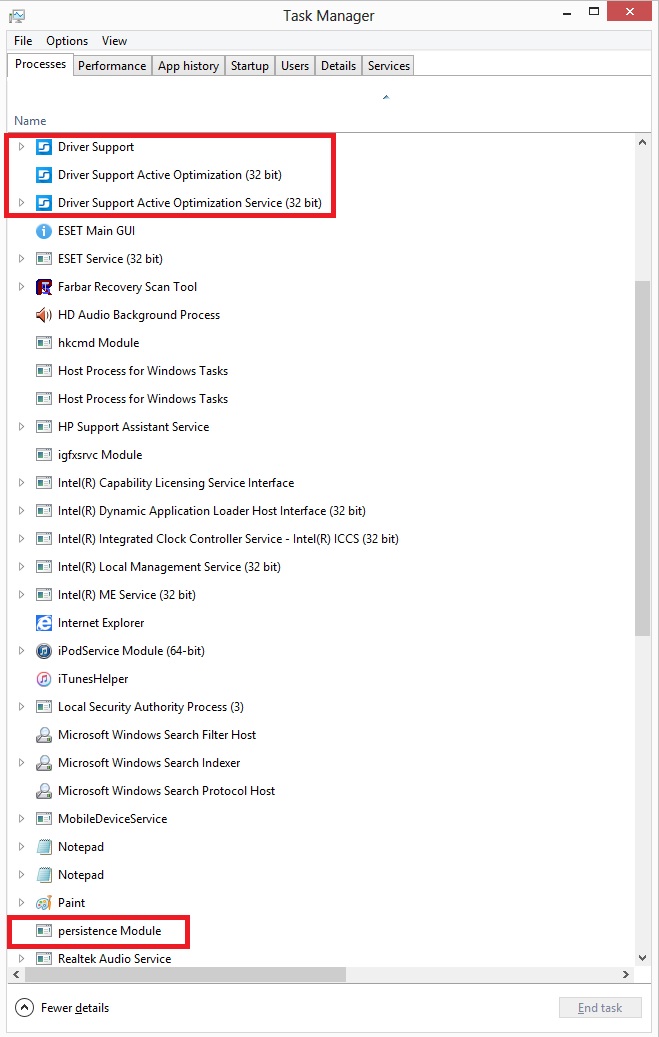Click the vertical scrollbar thumb
This screenshot has height=1037, width=659.
642,458
